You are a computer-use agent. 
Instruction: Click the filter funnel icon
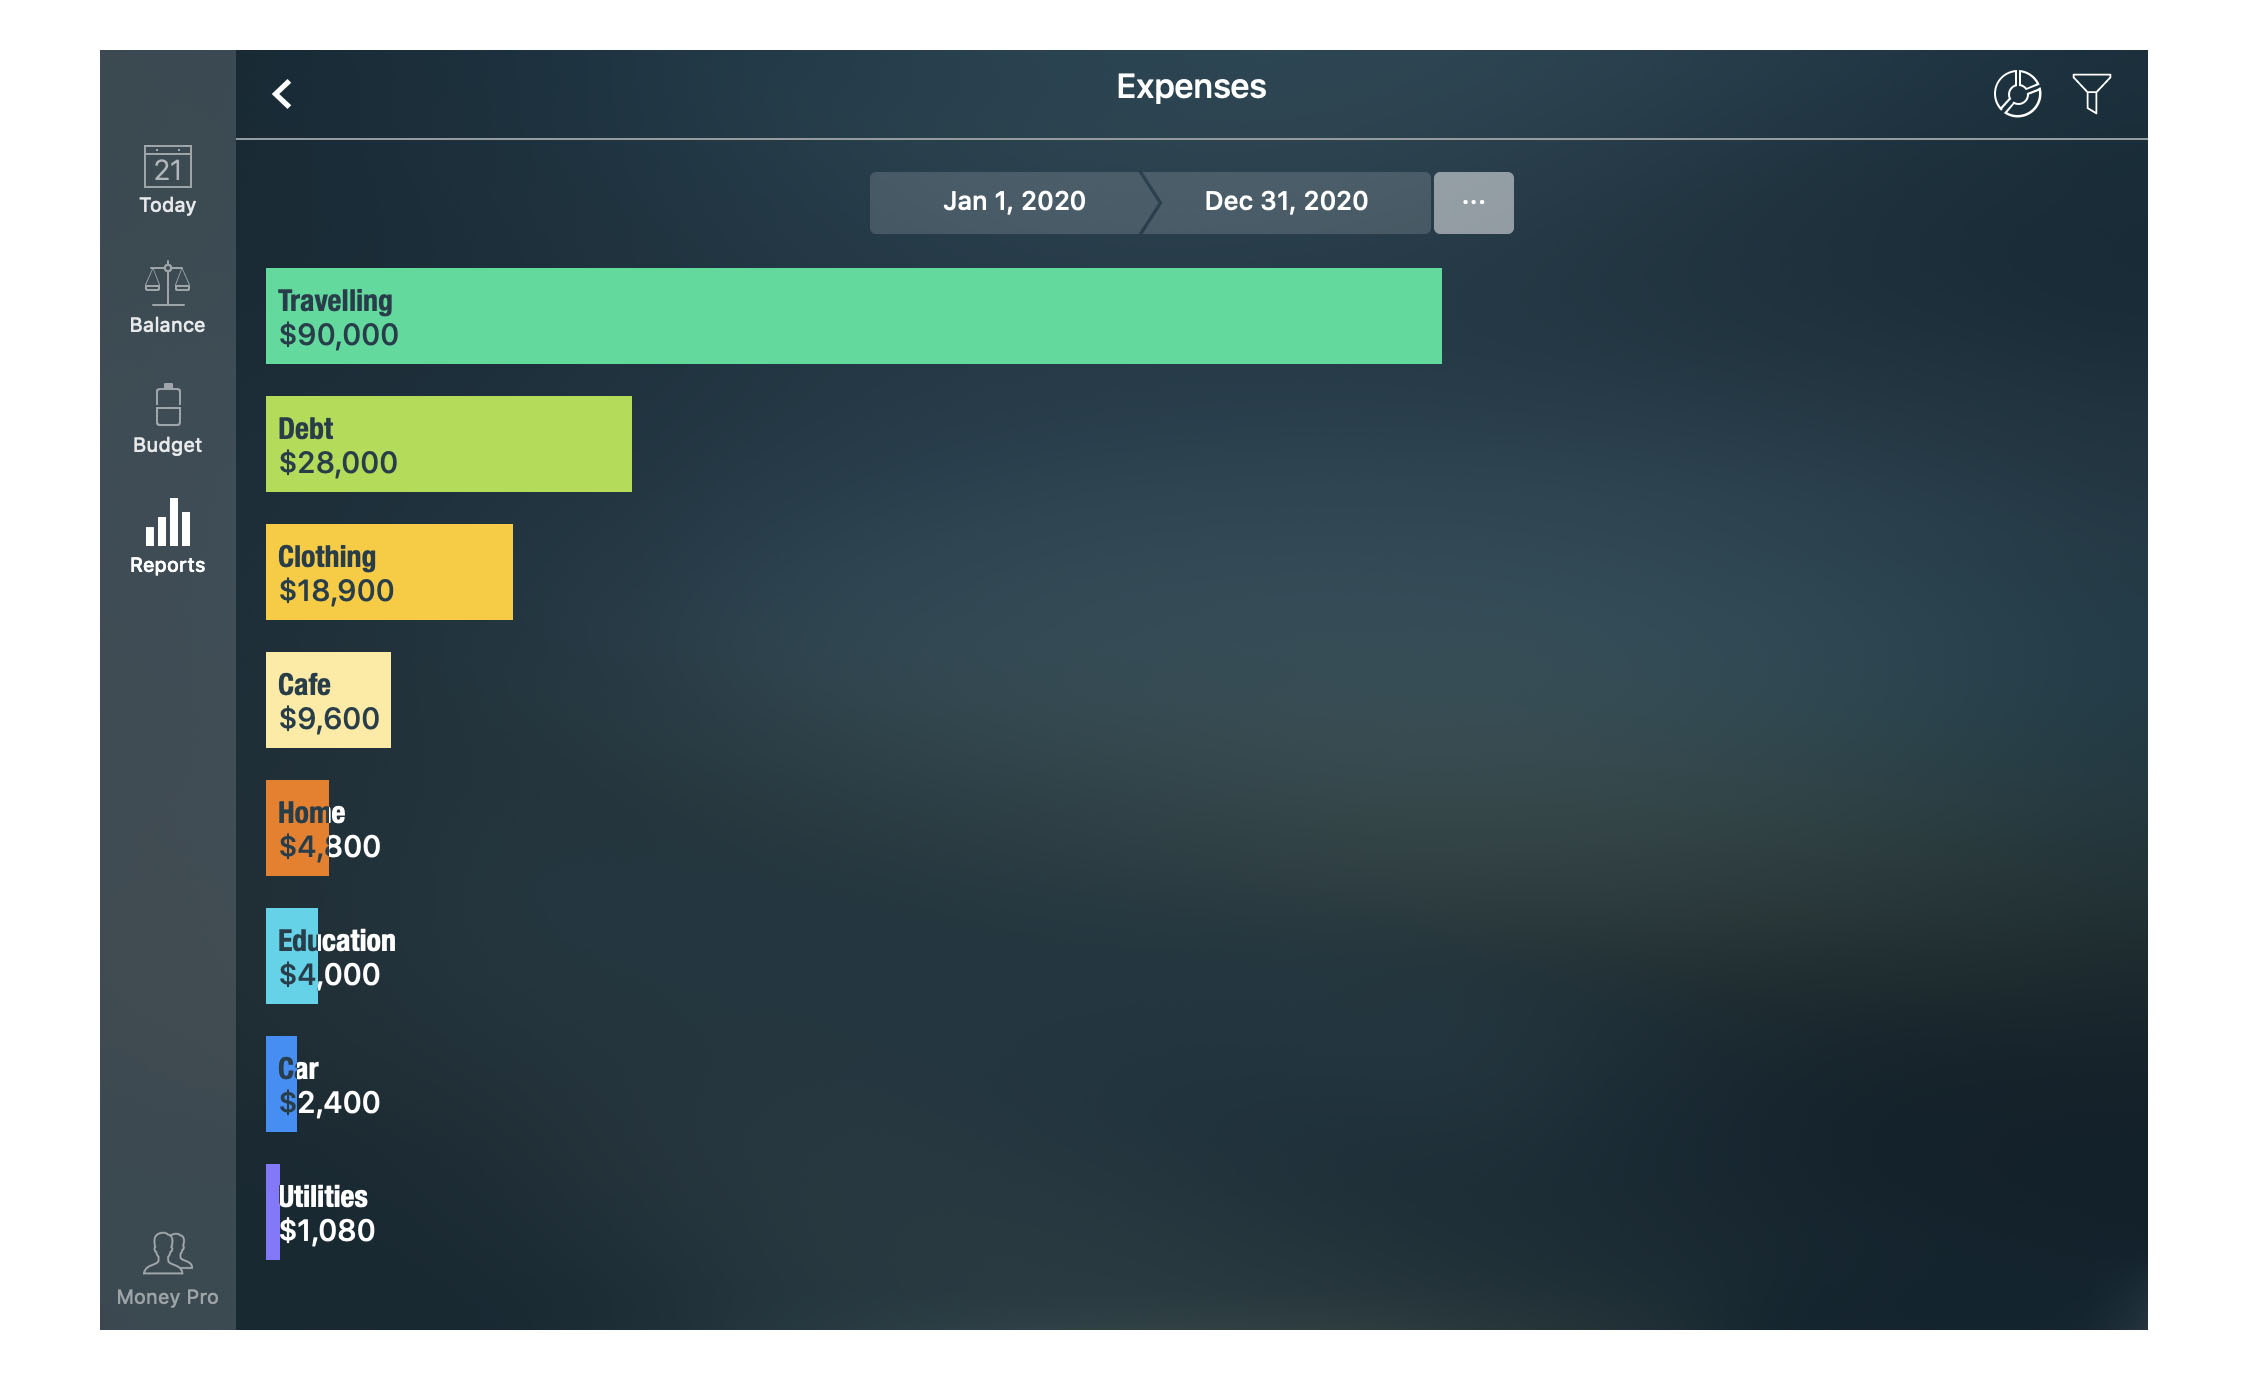2095,93
